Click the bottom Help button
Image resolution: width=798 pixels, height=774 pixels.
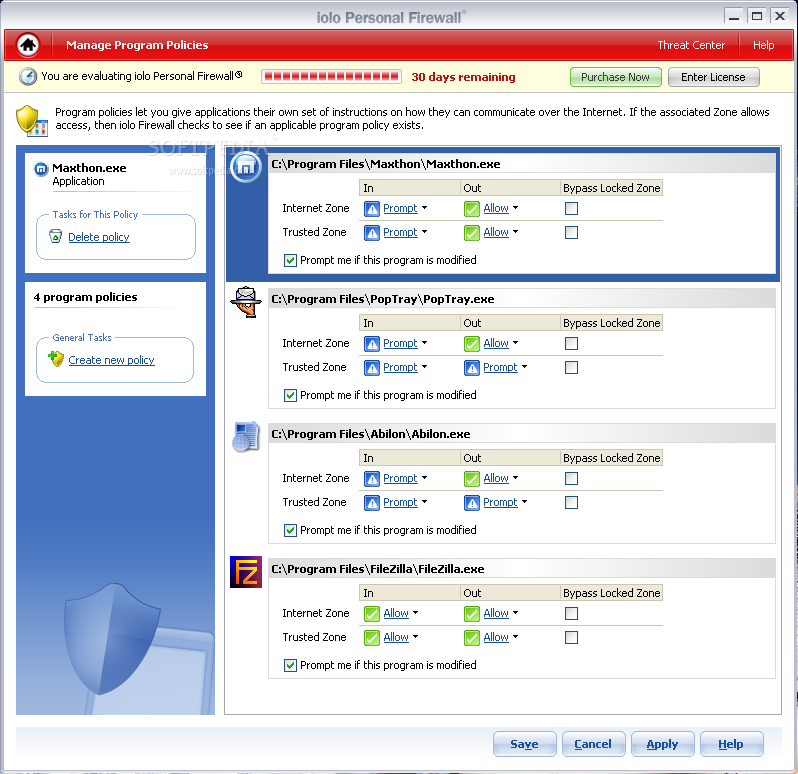(731, 744)
